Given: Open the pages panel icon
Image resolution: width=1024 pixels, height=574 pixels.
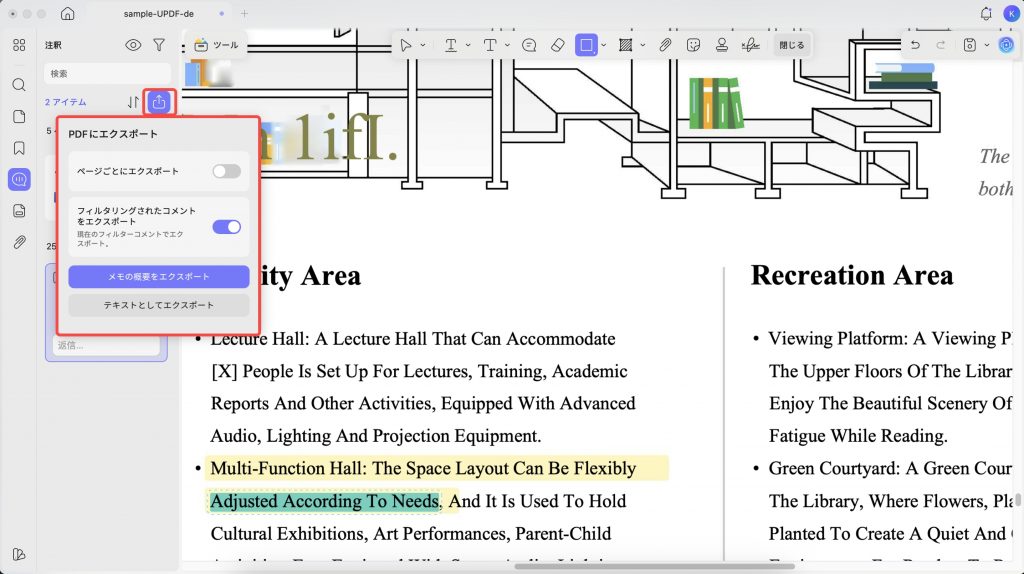Looking at the screenshot, I should pos(19,116).
